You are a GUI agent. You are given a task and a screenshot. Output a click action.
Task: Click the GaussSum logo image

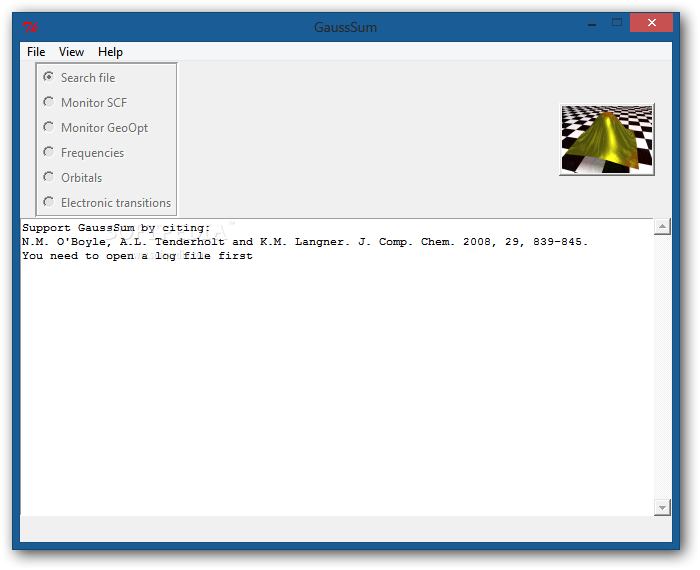(x=607, y=139)
